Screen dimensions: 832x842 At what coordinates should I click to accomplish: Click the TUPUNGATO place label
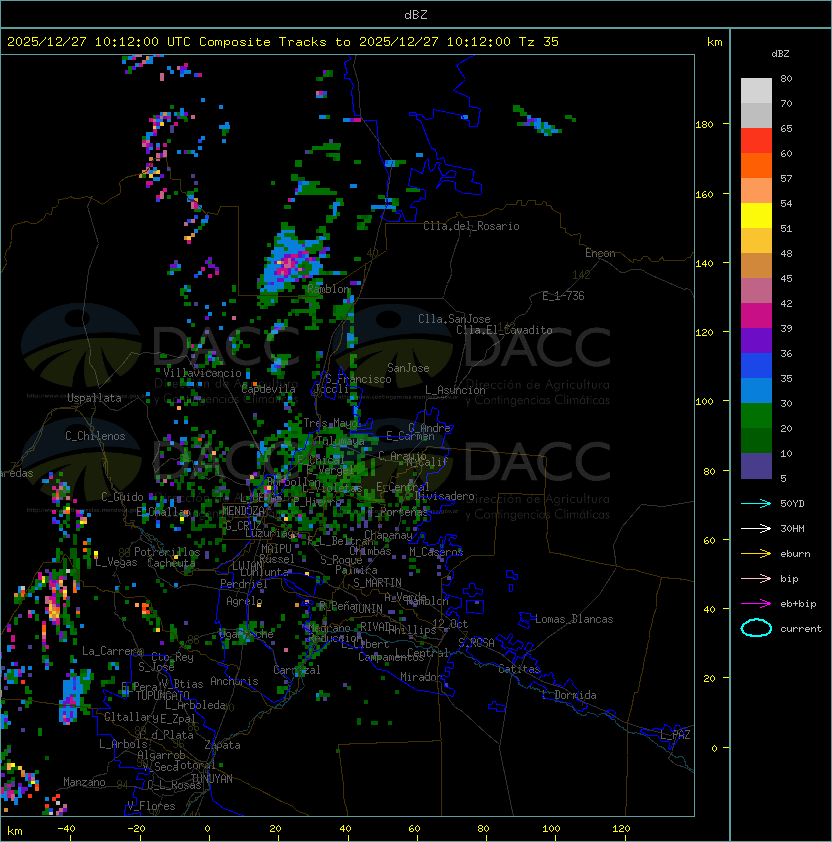coord(162,695)
